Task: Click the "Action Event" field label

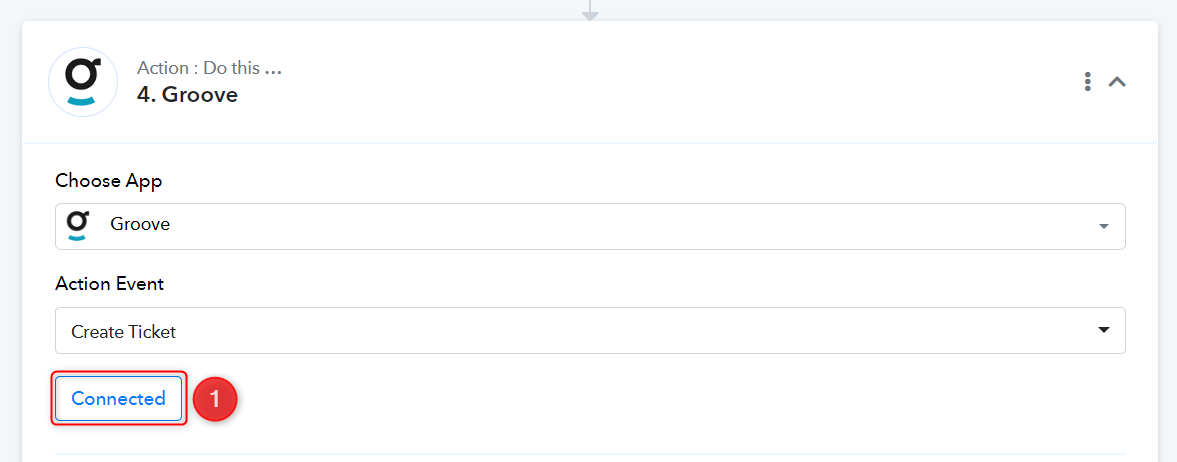Action: 110,284
